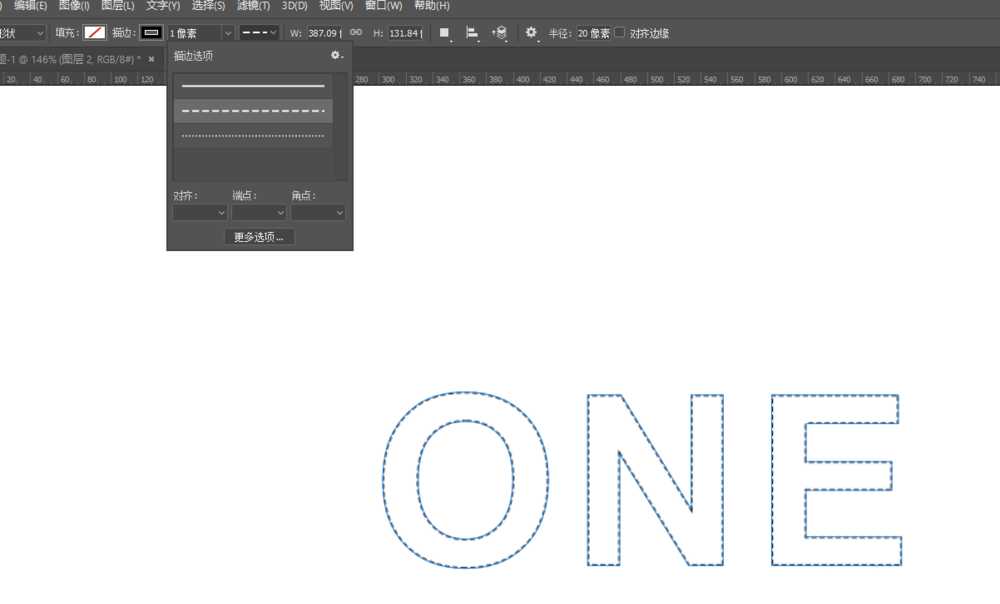1000x604 pixels.
Task: Click the 填充 fill color swatch
Action: tap(95, 33)
